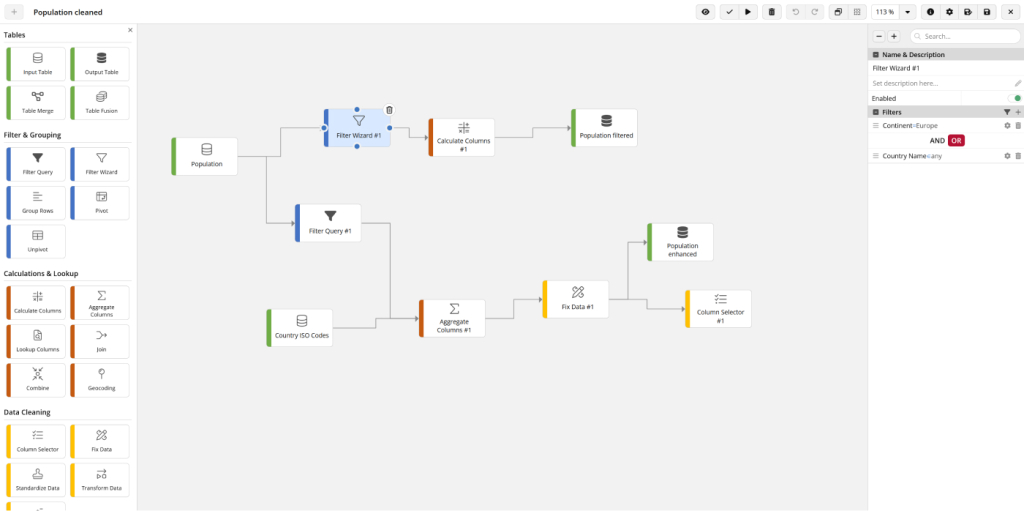Viewport: 1024px width, 511px height.
Task: Select the Group Rows tool
Action: tap(36, 203)
